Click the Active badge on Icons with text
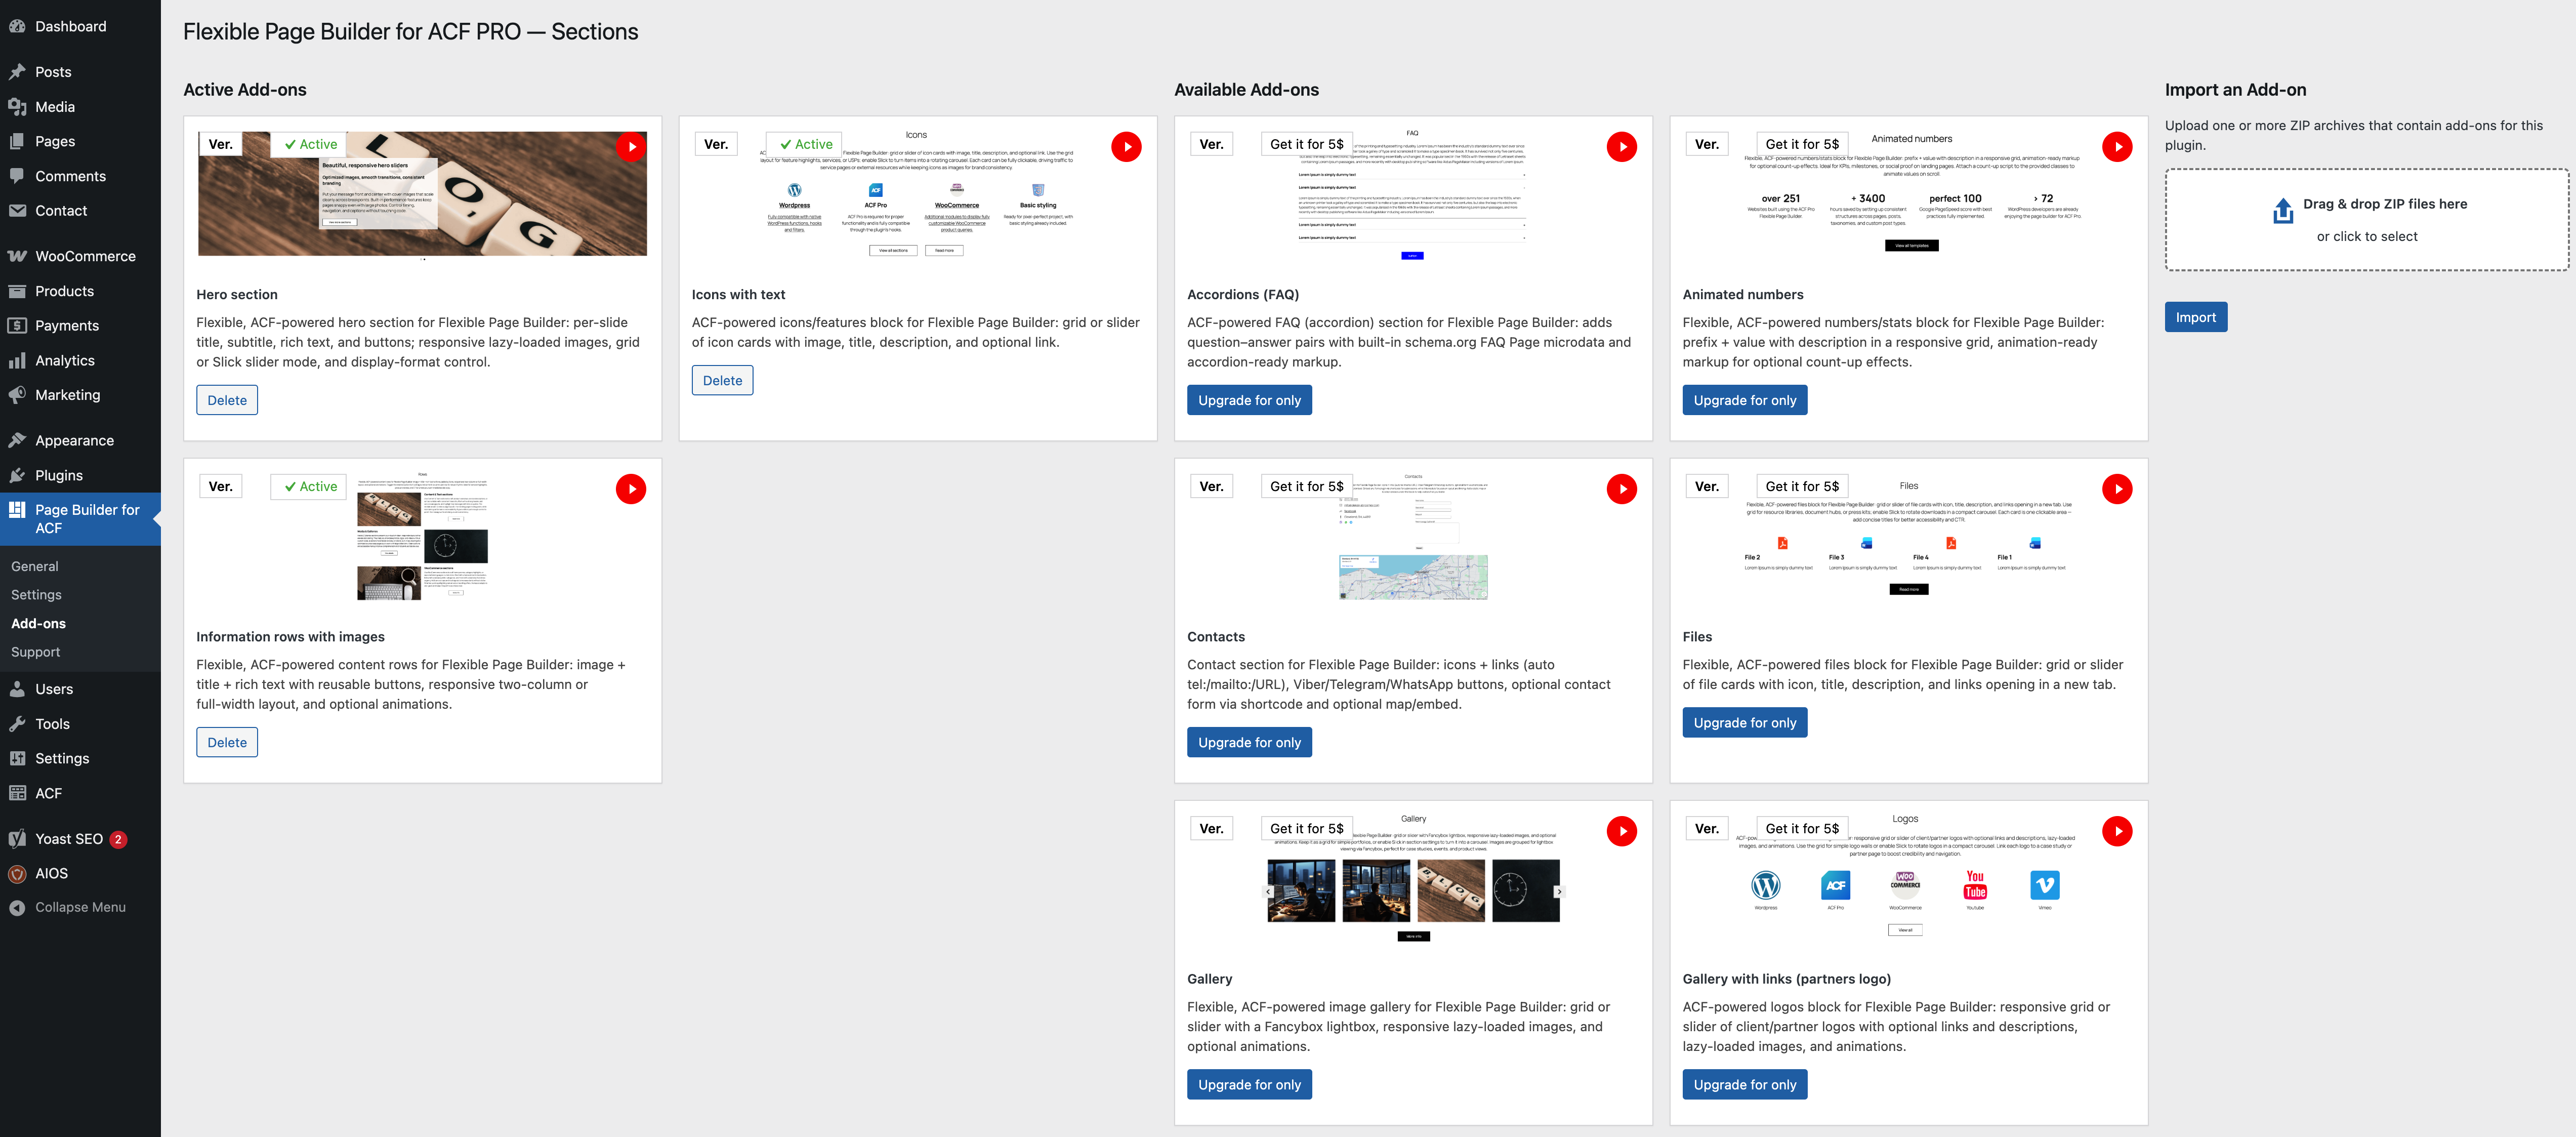2576x1137 pixels. (806, 144)
